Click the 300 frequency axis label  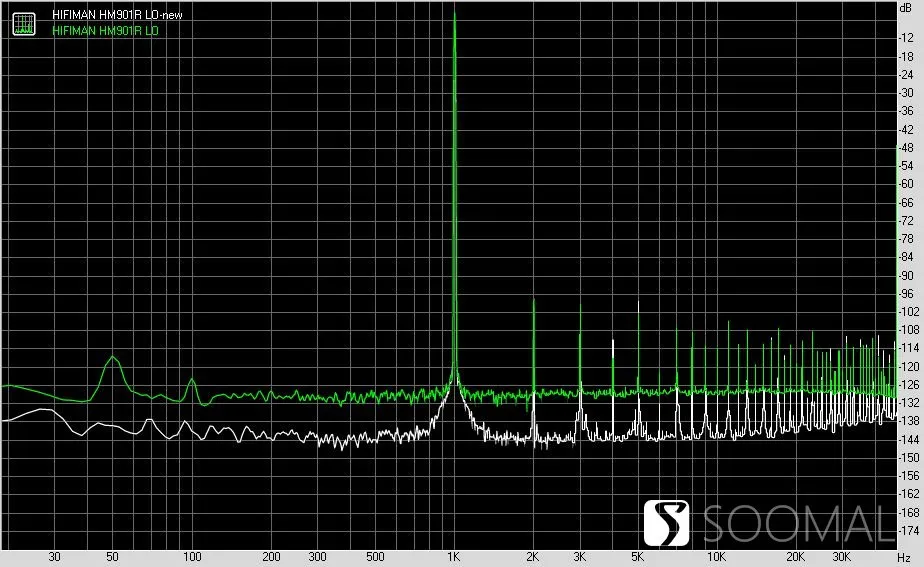tap(317, 557)
